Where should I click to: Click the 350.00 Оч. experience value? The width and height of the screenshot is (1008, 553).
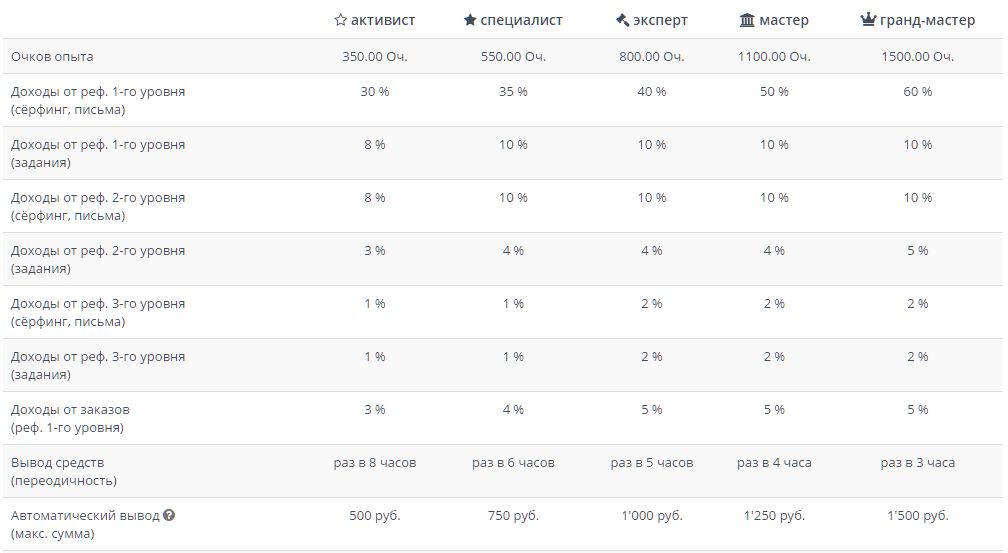375,57
